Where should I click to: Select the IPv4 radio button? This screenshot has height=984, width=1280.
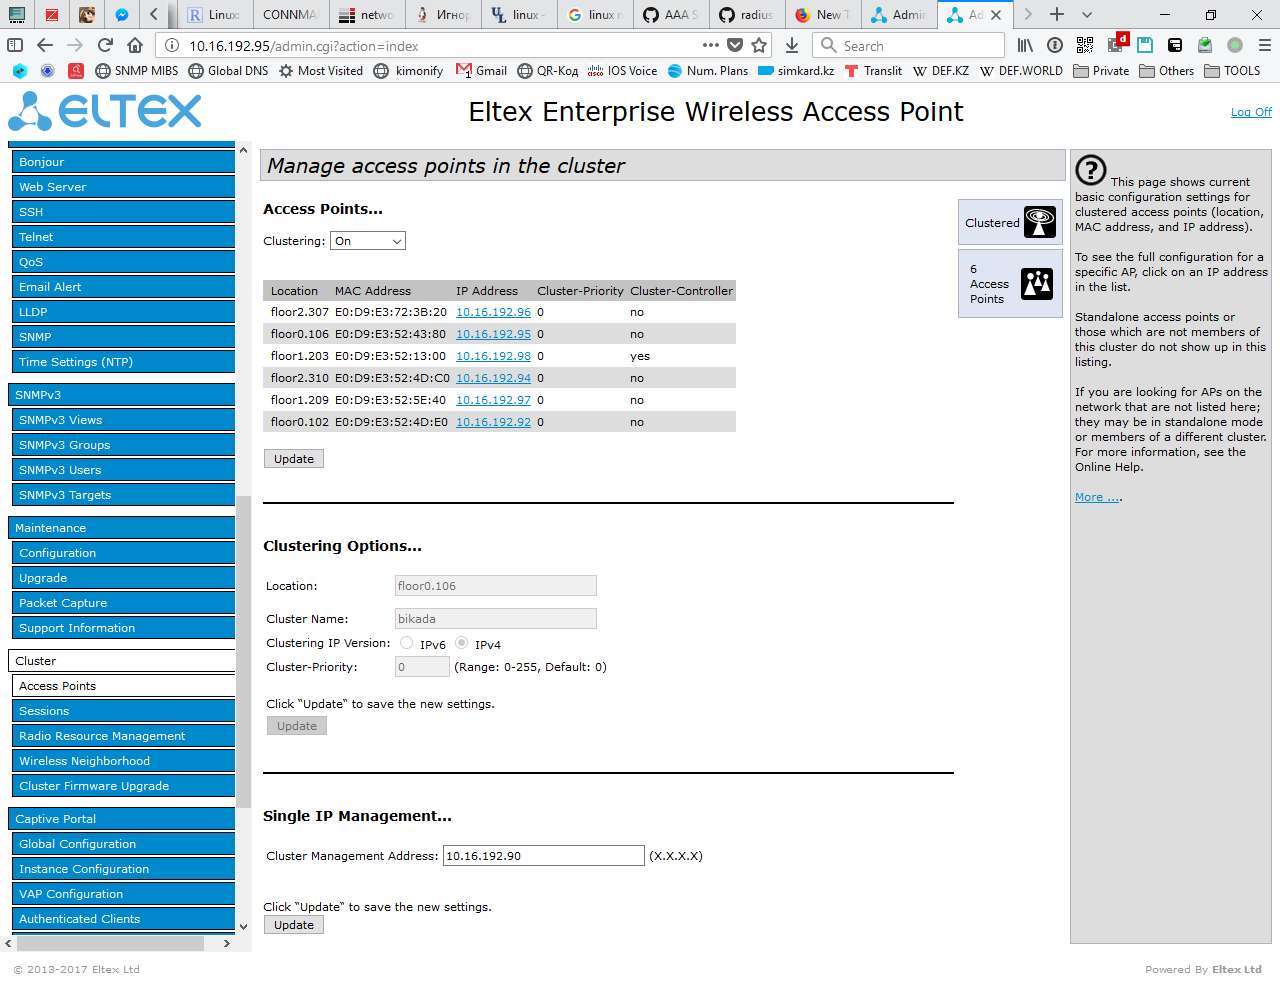(x=462, y=643)
